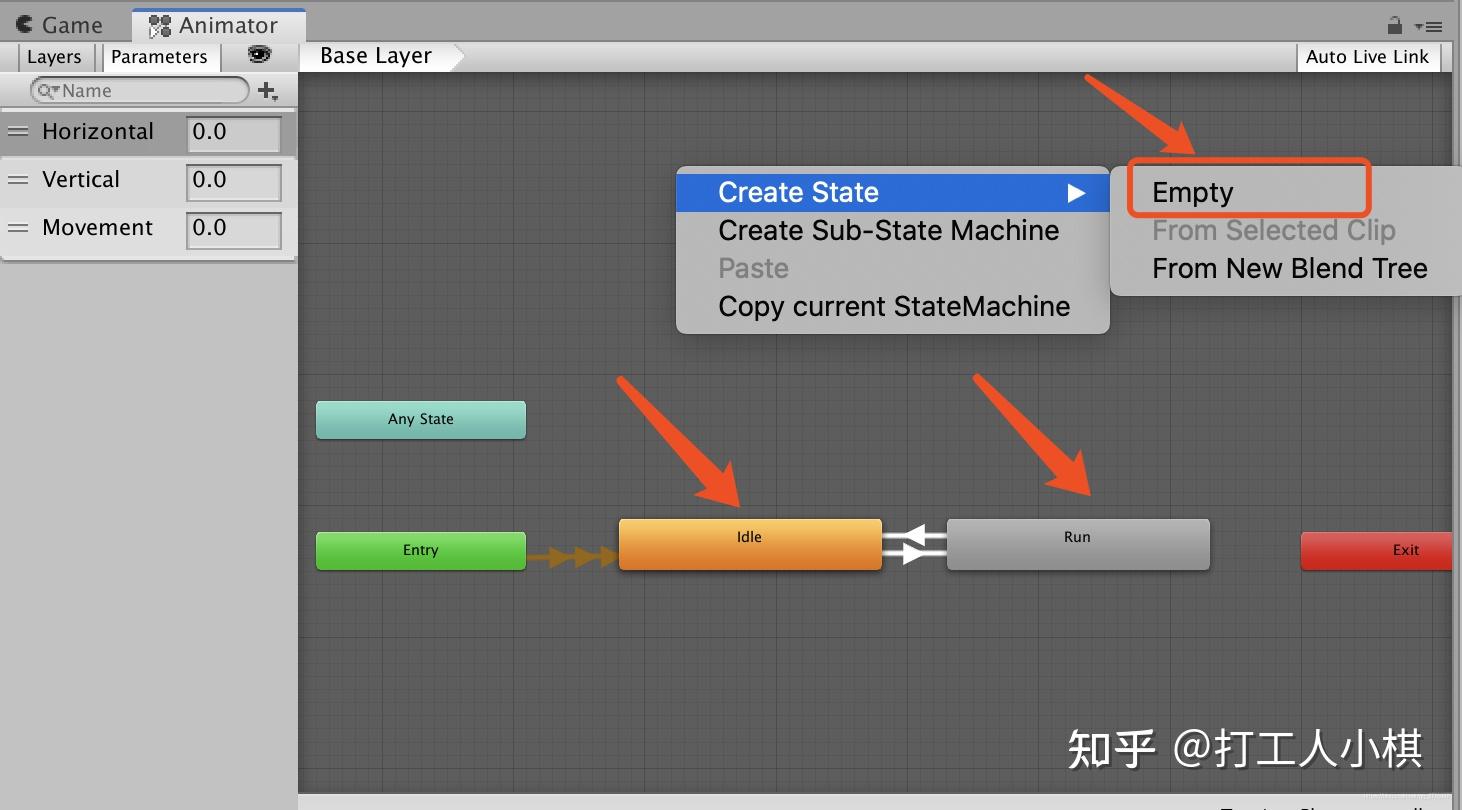Select the Idle state node
Image resolution: width=1462 pixels, height=810 pixels.
[x=749, y=543]
